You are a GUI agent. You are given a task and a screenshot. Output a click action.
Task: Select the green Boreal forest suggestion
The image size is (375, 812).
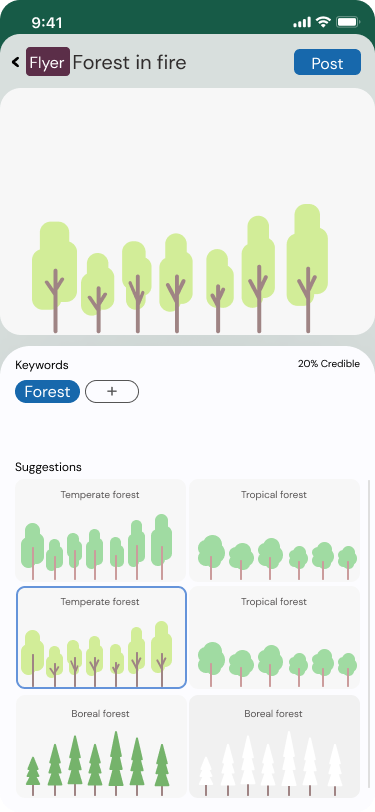point(100,746)
